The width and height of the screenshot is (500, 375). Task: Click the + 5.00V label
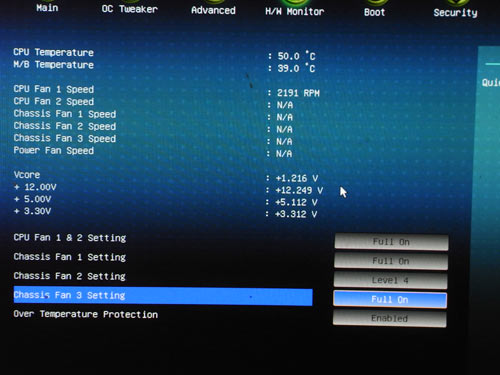click(x=32, y=199)
